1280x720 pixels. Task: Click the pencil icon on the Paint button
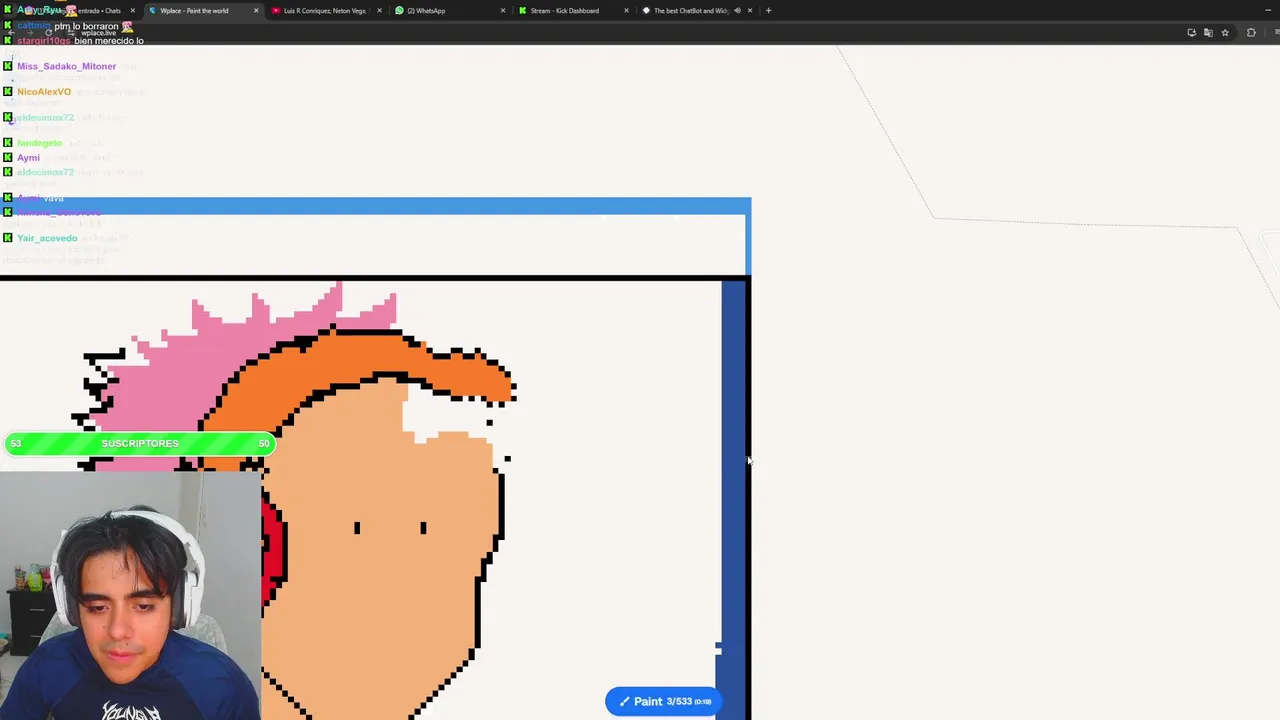point(624,701)
